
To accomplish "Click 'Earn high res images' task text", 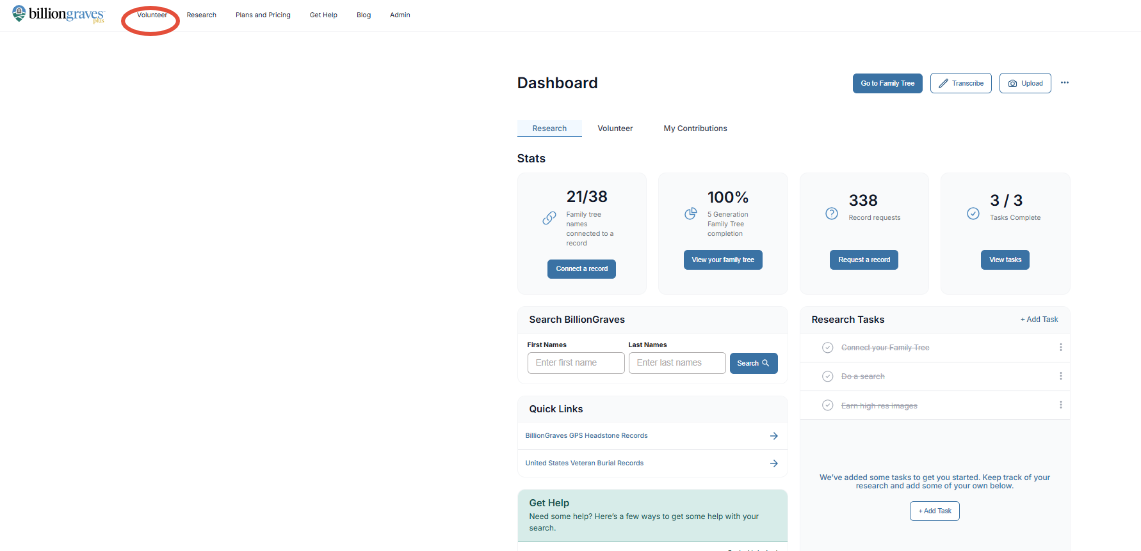I will click(x=879, y=405).
